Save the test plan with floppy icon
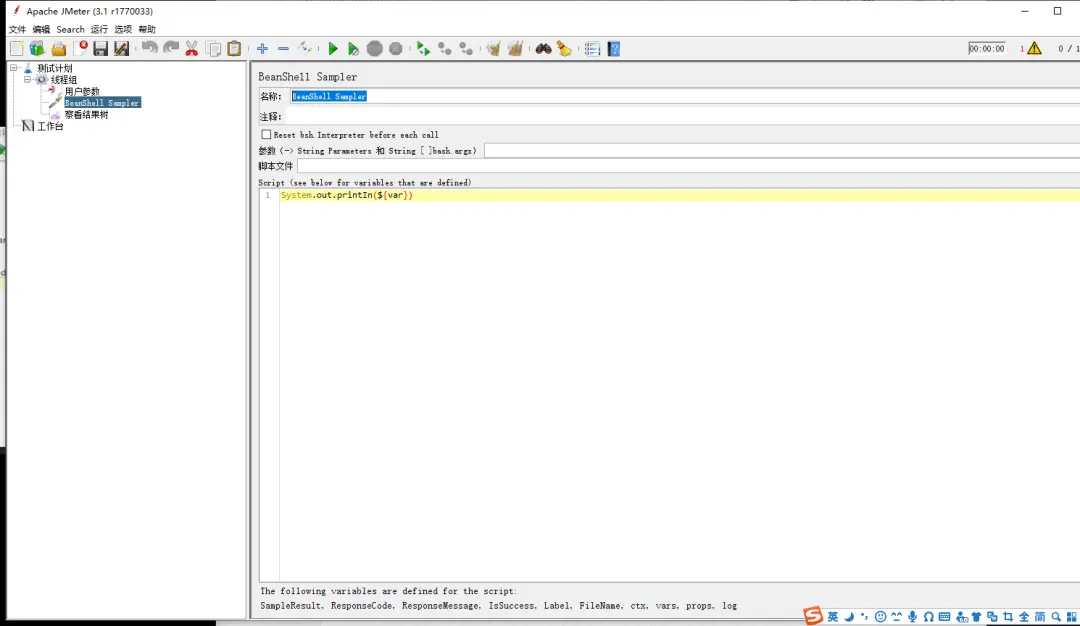The image size is (1080, 626). coord(101,48)
